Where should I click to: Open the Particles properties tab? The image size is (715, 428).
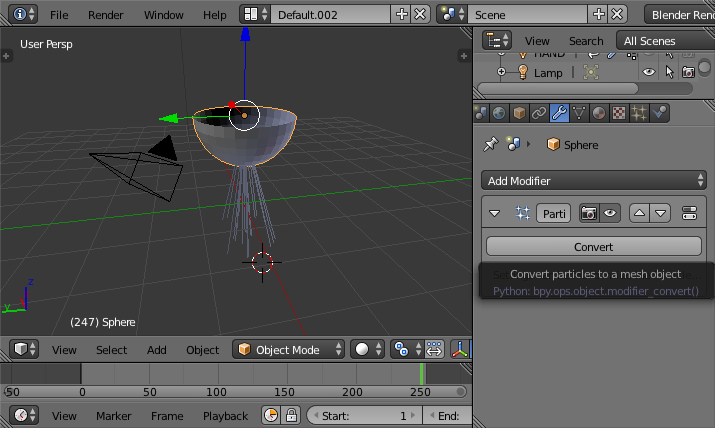point(639,113)
